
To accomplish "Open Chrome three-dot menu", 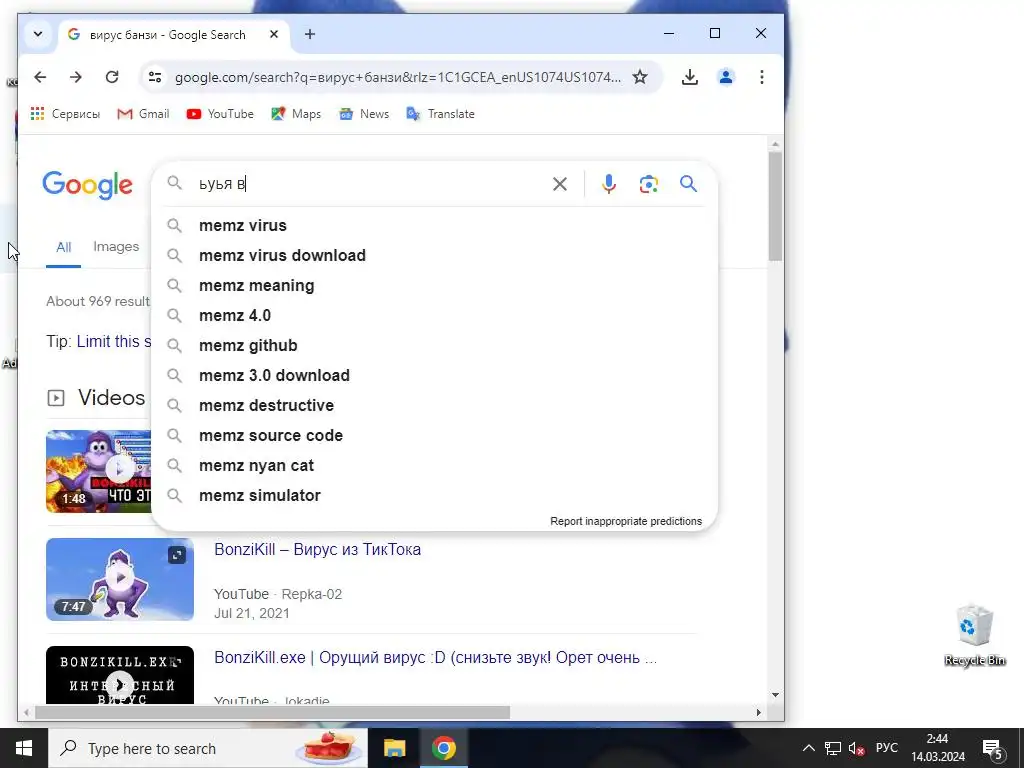I will [761, 77].
